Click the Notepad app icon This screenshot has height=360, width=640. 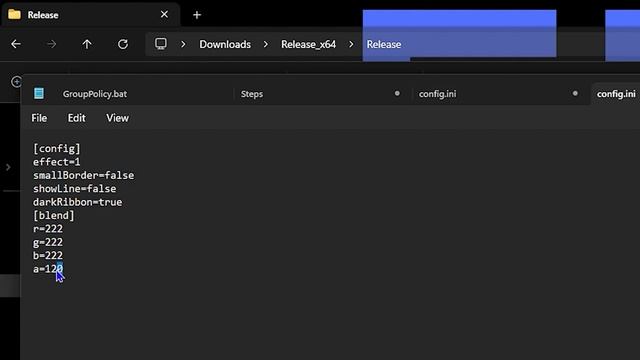click(39, 93)
